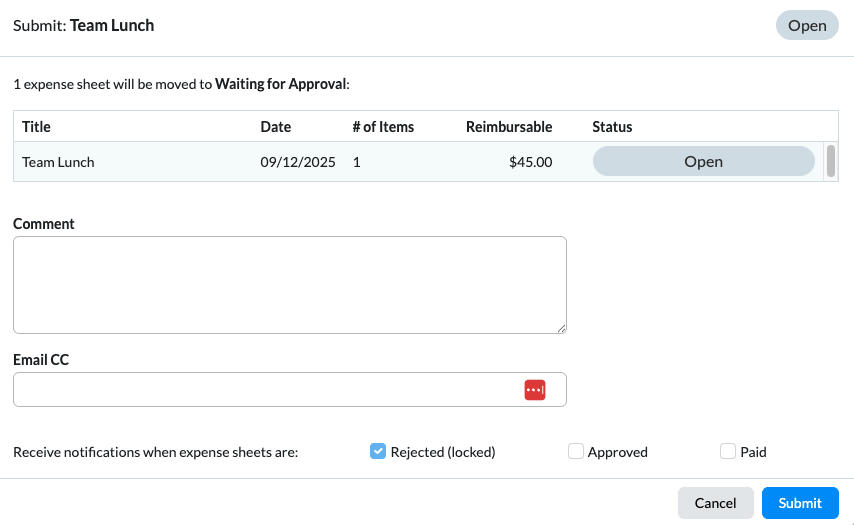Image resolution: width=854 pixels, height=525 pixels.
Task: Click the resize handle of Comment box
Action: tap(562, 328)
